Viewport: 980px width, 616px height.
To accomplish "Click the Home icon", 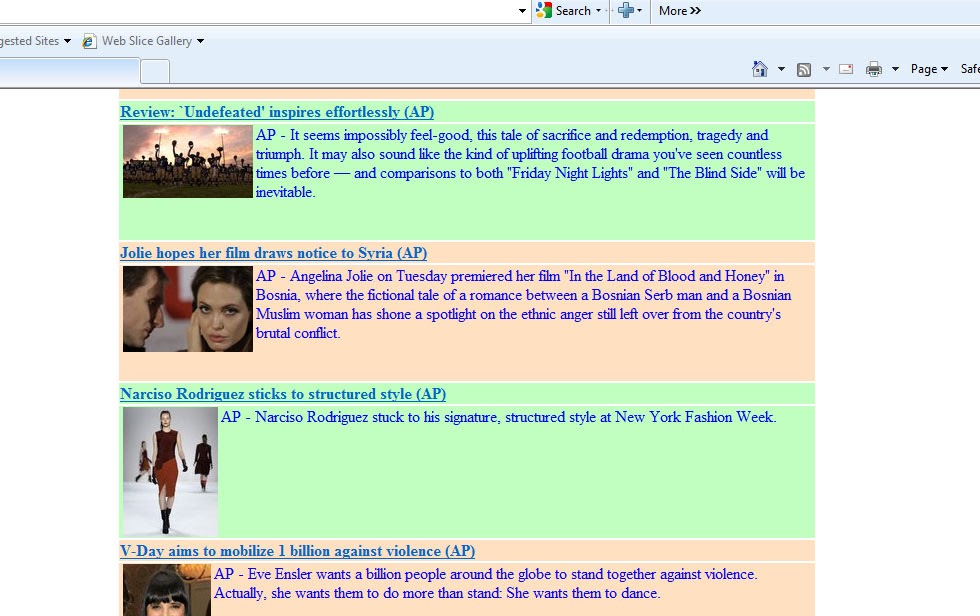I will pos(759,68).
